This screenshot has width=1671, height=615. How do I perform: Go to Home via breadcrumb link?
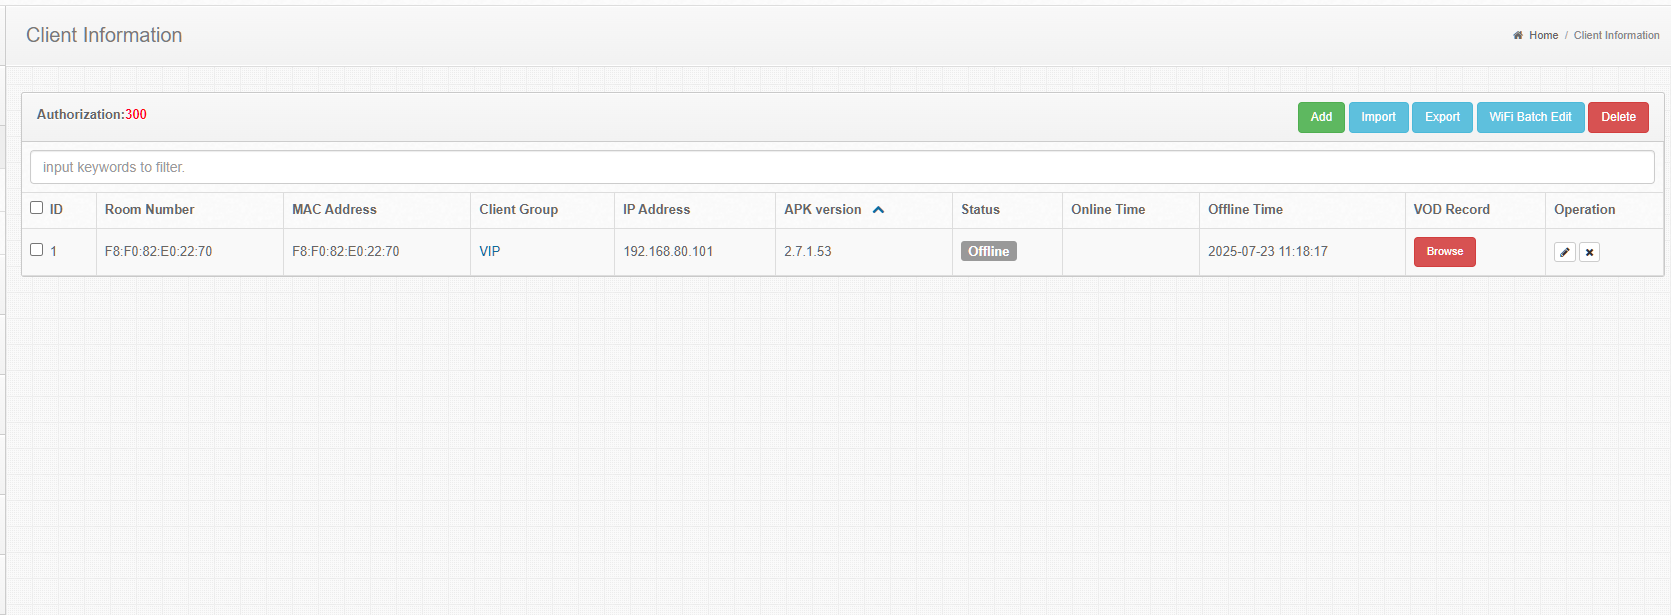(1543, 35)
